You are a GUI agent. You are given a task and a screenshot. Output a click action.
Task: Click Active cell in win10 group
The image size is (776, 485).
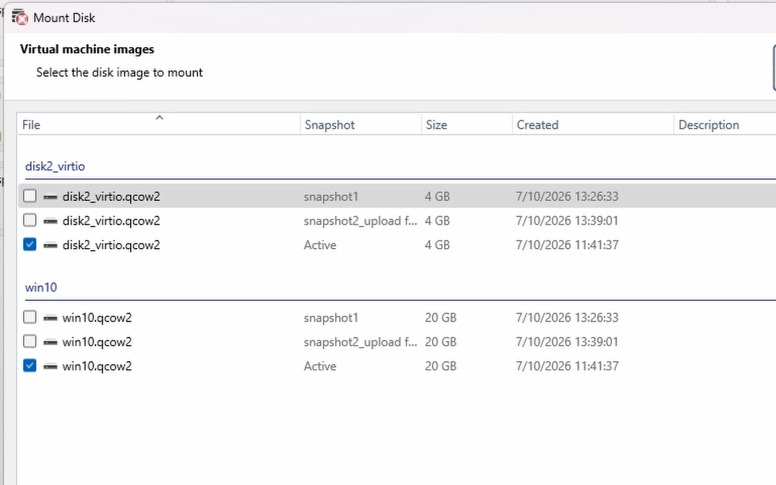tap(320, 366)
